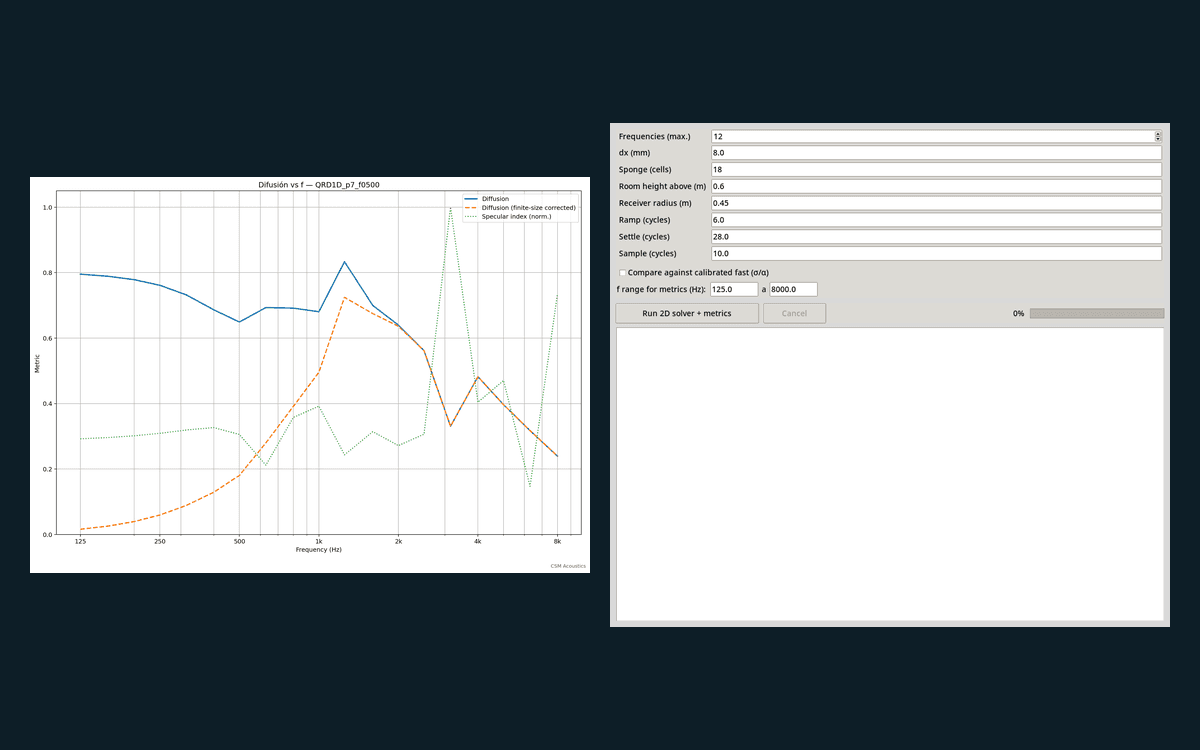
Task: Select the Ramp (cycles) input field
Action: pyautogui.click(x=936, y=220)
